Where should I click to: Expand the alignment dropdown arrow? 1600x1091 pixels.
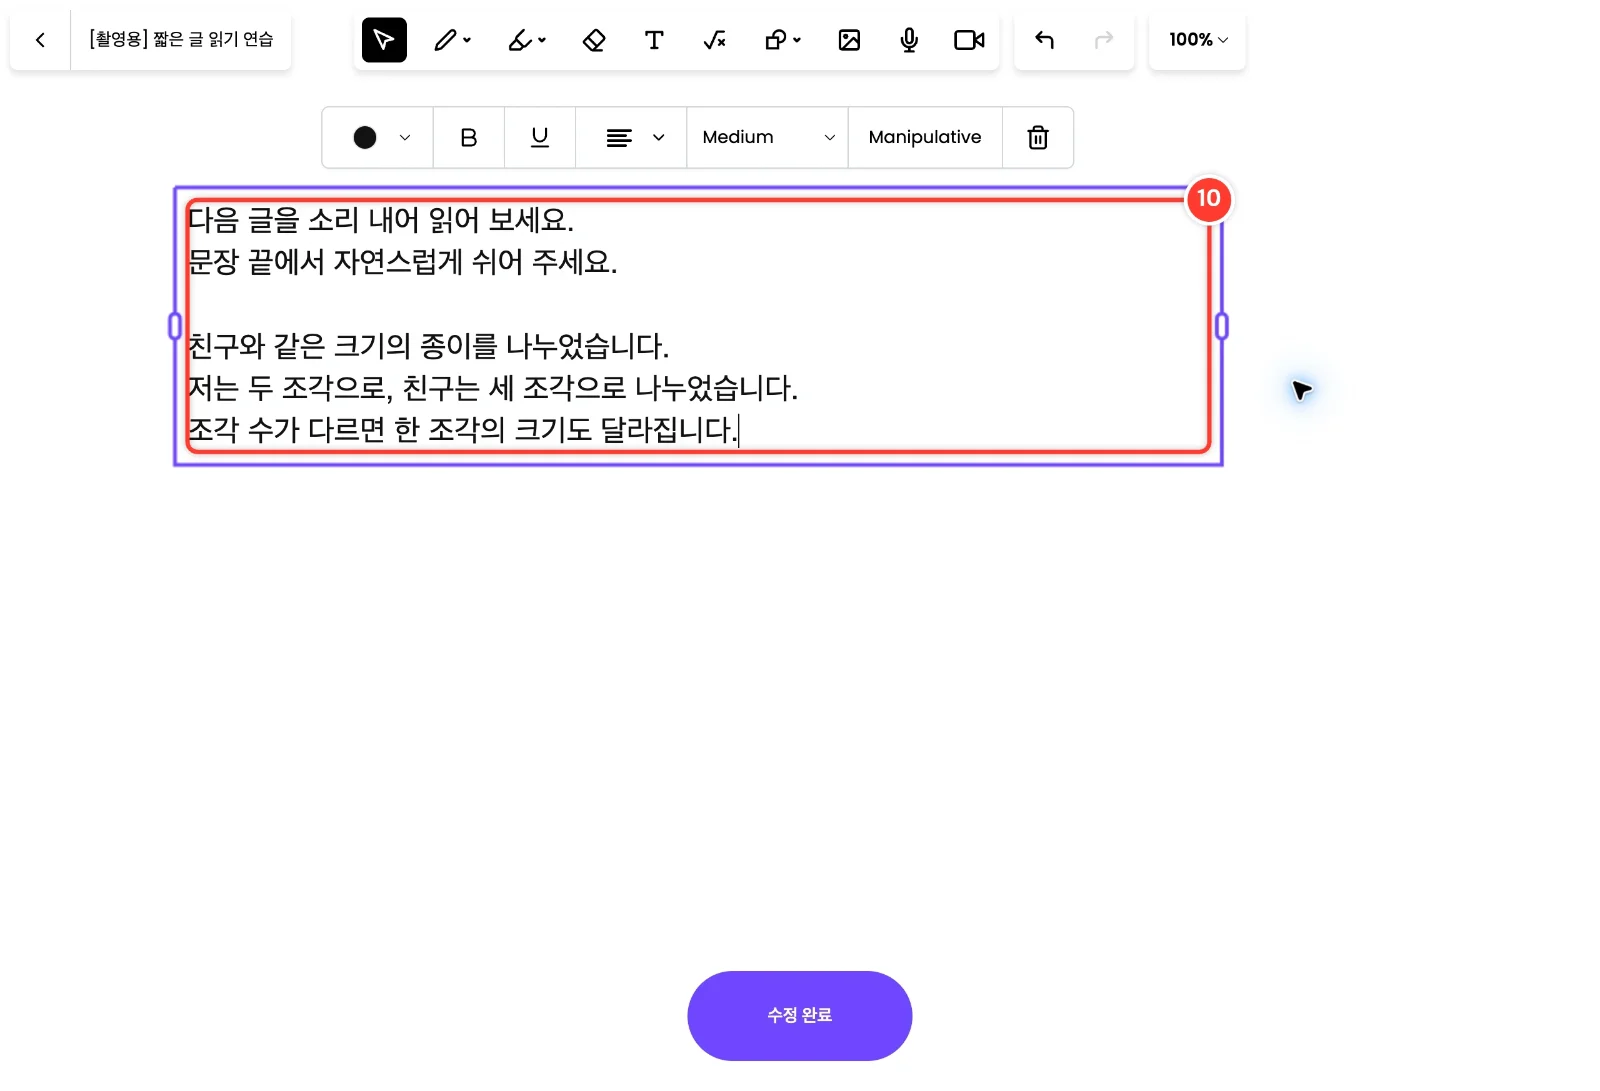click(658, 138)
